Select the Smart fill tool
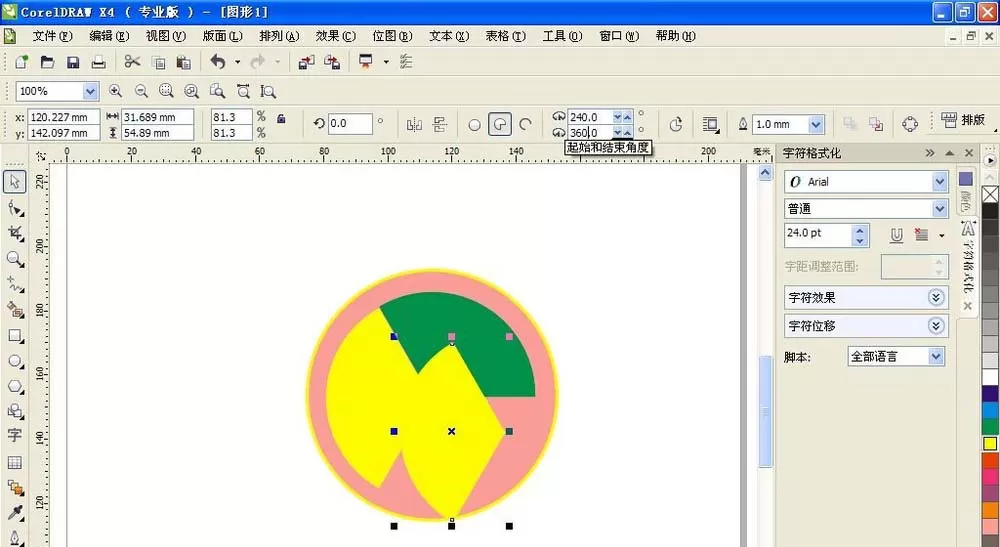The height and width of the screenshot is (547, 1000). pyautogui.click(x=15, y=310)
